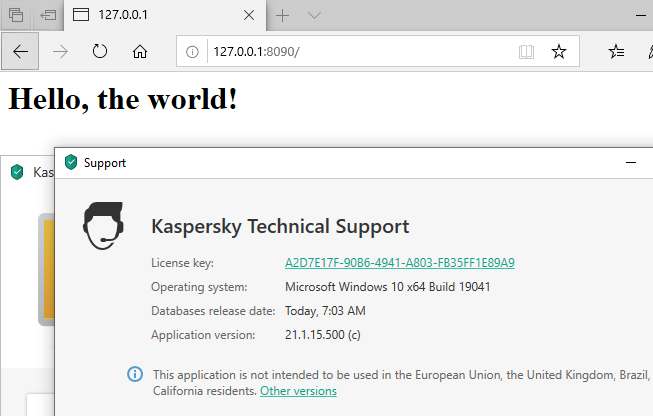Image resolution: width=653 pixels, height=416 pixels.
Task: Refresh the current page
Action: 100,52
